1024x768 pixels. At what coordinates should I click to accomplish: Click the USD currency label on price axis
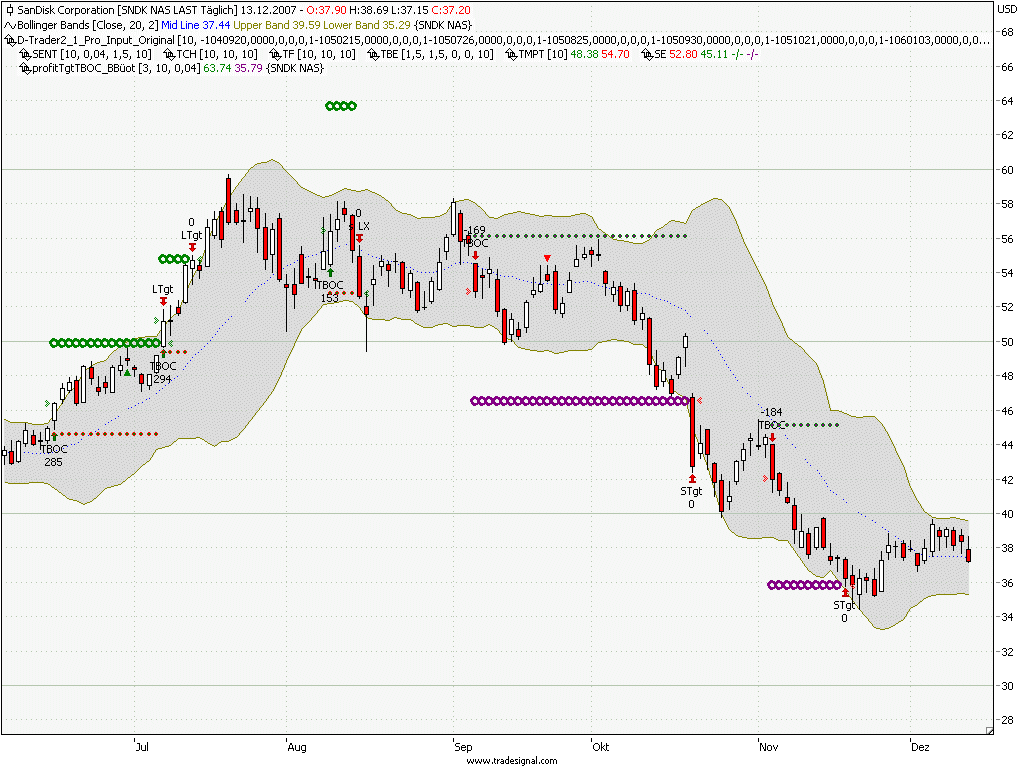[1006, 9]
